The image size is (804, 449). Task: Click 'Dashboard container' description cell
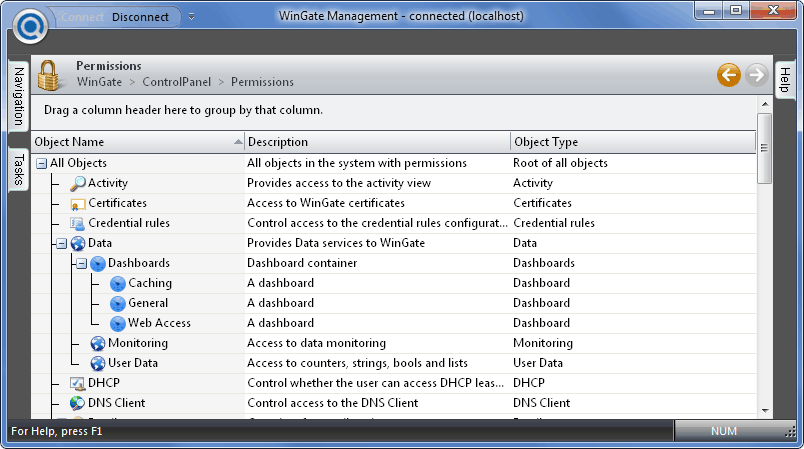[x=302, y=263]
